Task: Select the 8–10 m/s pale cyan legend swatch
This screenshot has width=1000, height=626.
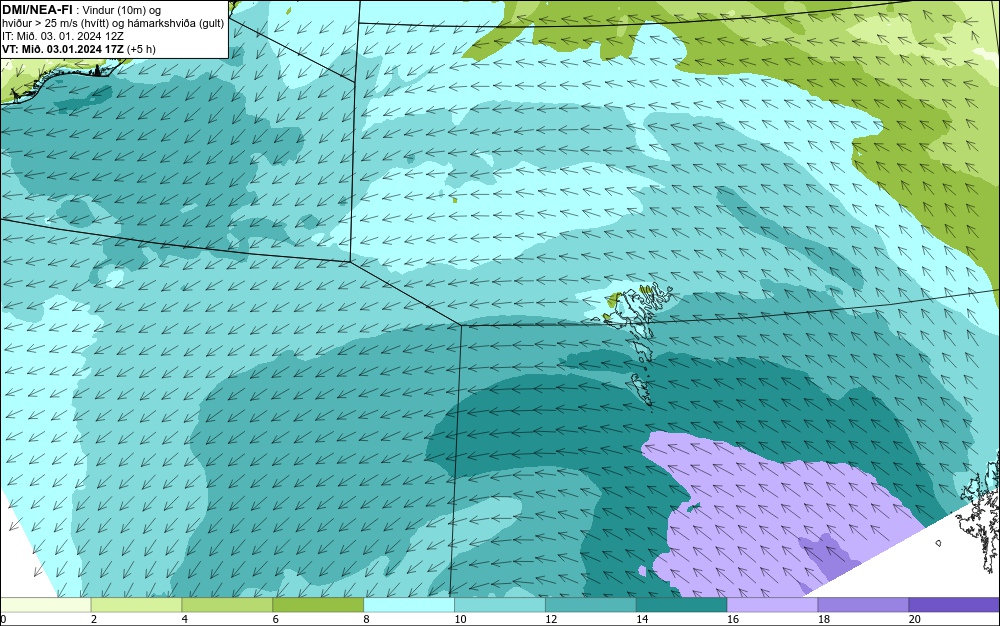Action: (409, 605)
